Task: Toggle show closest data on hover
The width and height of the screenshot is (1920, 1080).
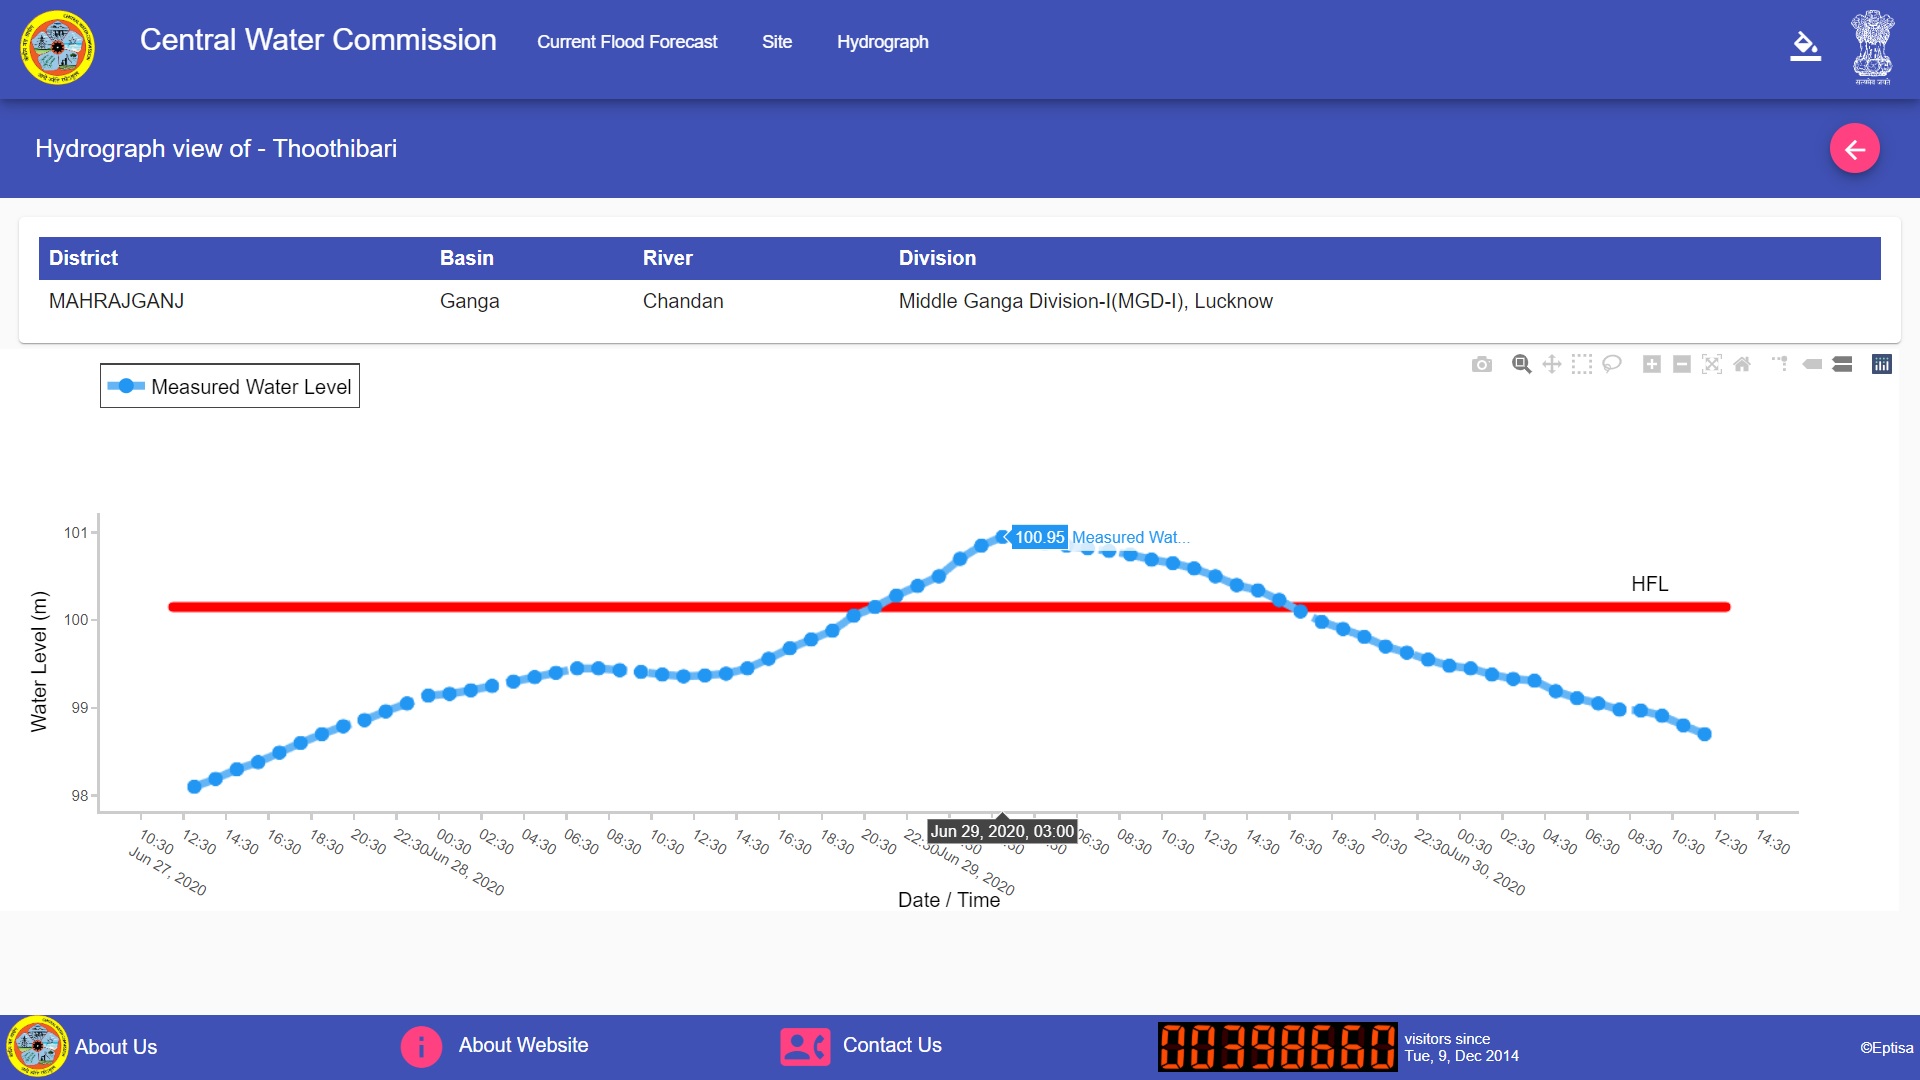Action: pos(1812,364)
